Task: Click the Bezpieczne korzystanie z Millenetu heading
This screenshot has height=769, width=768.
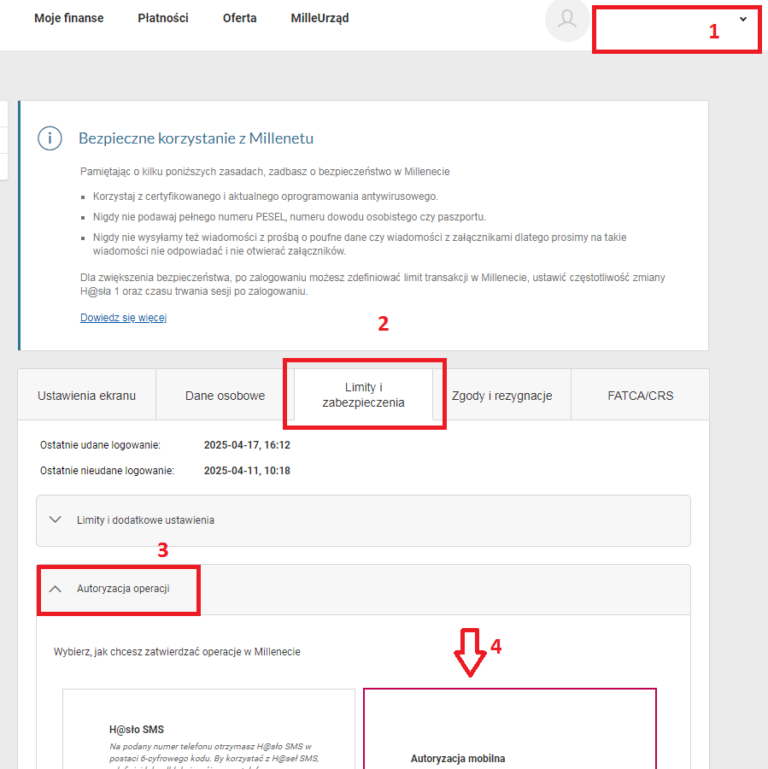Action: [196, 138]
